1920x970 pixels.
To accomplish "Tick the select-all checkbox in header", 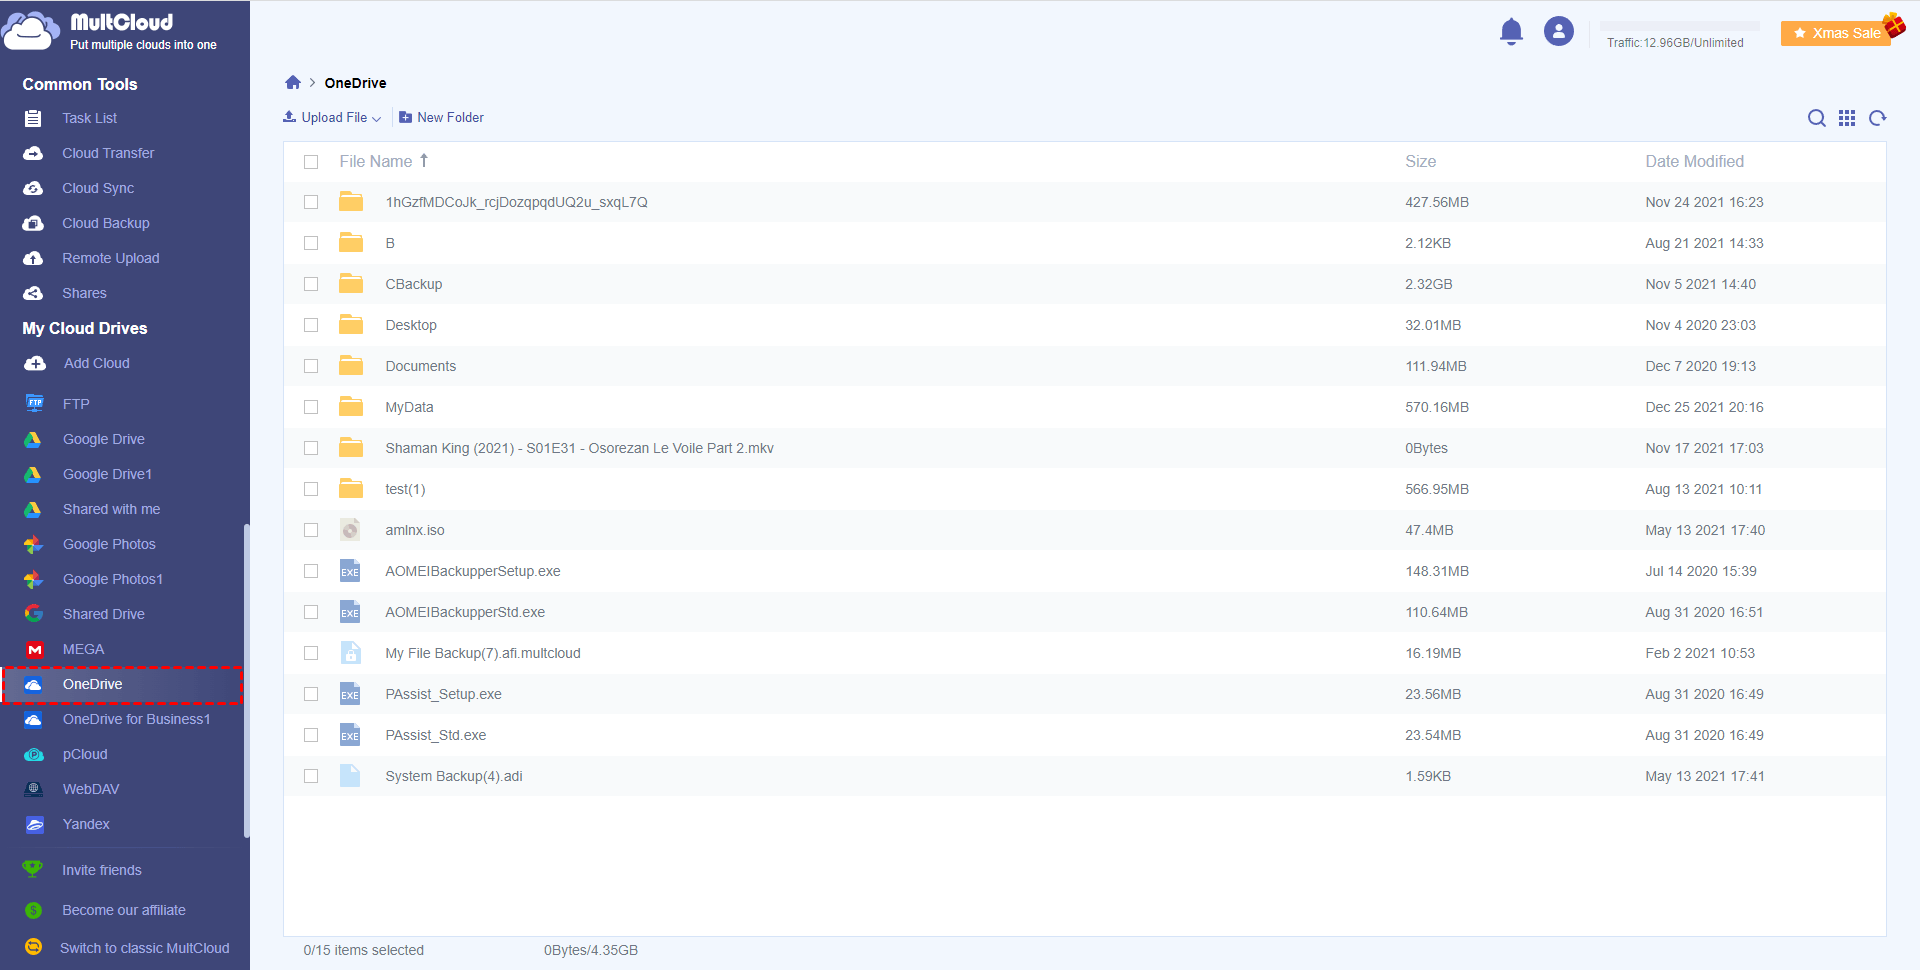I will point(311,162).
